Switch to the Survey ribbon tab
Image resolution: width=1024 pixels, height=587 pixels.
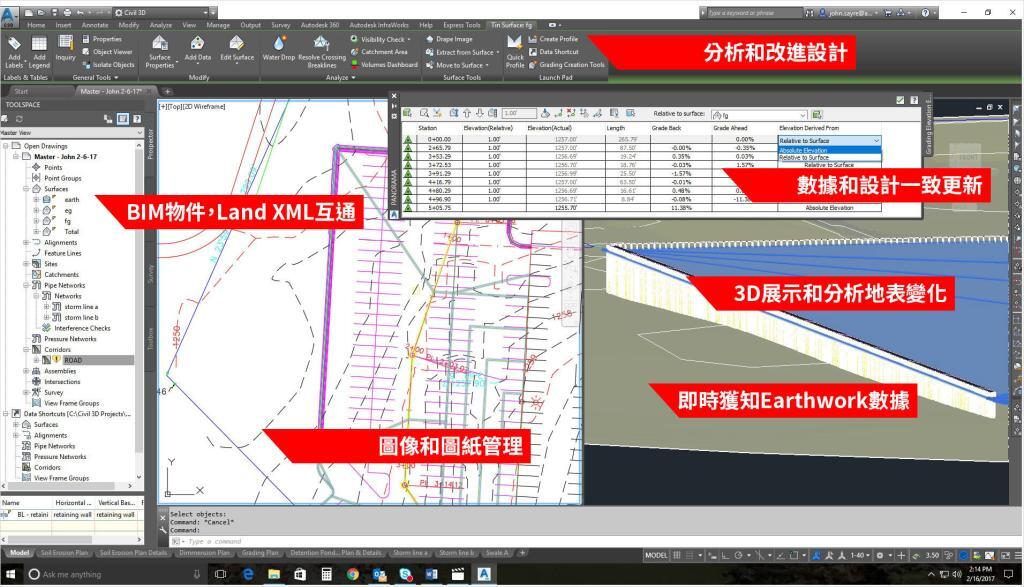[281, 25]
